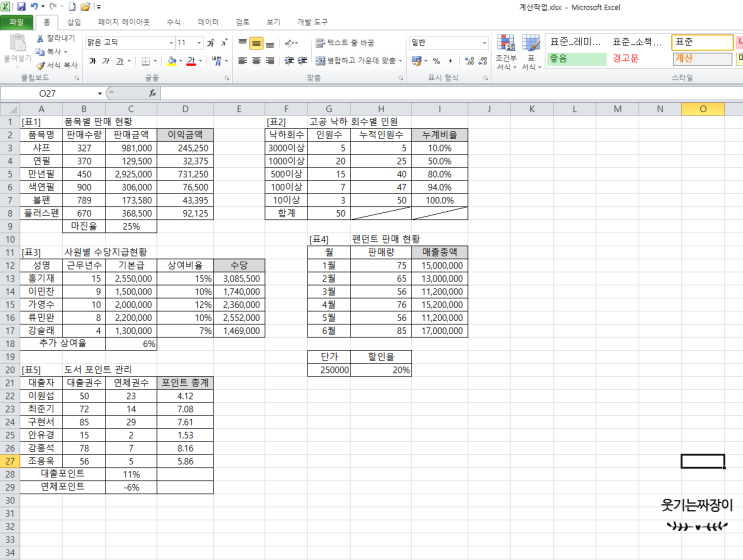Select cell containing 이익금액 header
Viewport: 743px width, 560px height.
[x=185, y=135]
